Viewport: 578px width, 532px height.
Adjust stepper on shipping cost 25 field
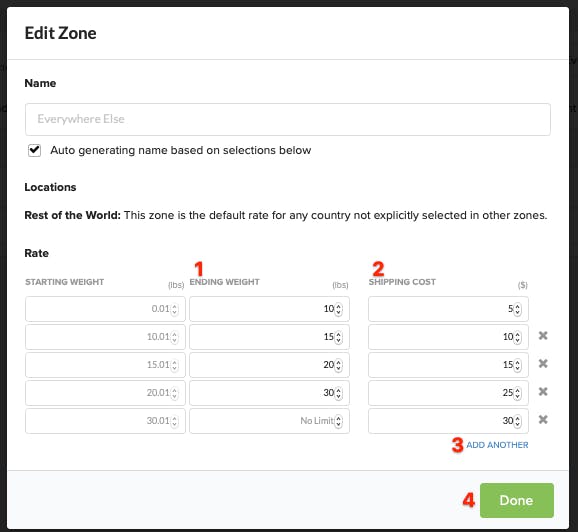pos(518,393)
